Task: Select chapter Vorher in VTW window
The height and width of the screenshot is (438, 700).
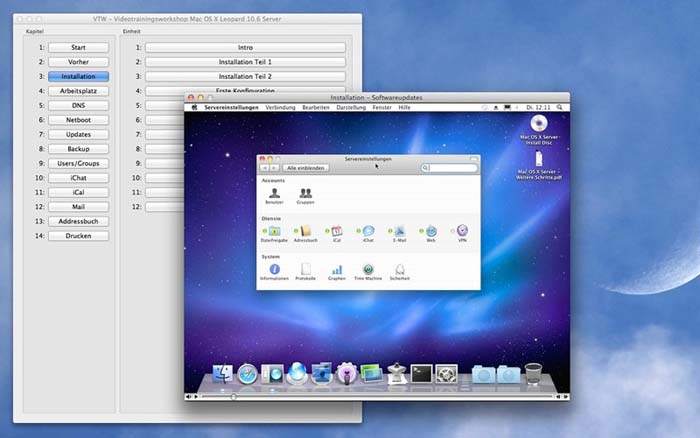Action: (78, 62)
